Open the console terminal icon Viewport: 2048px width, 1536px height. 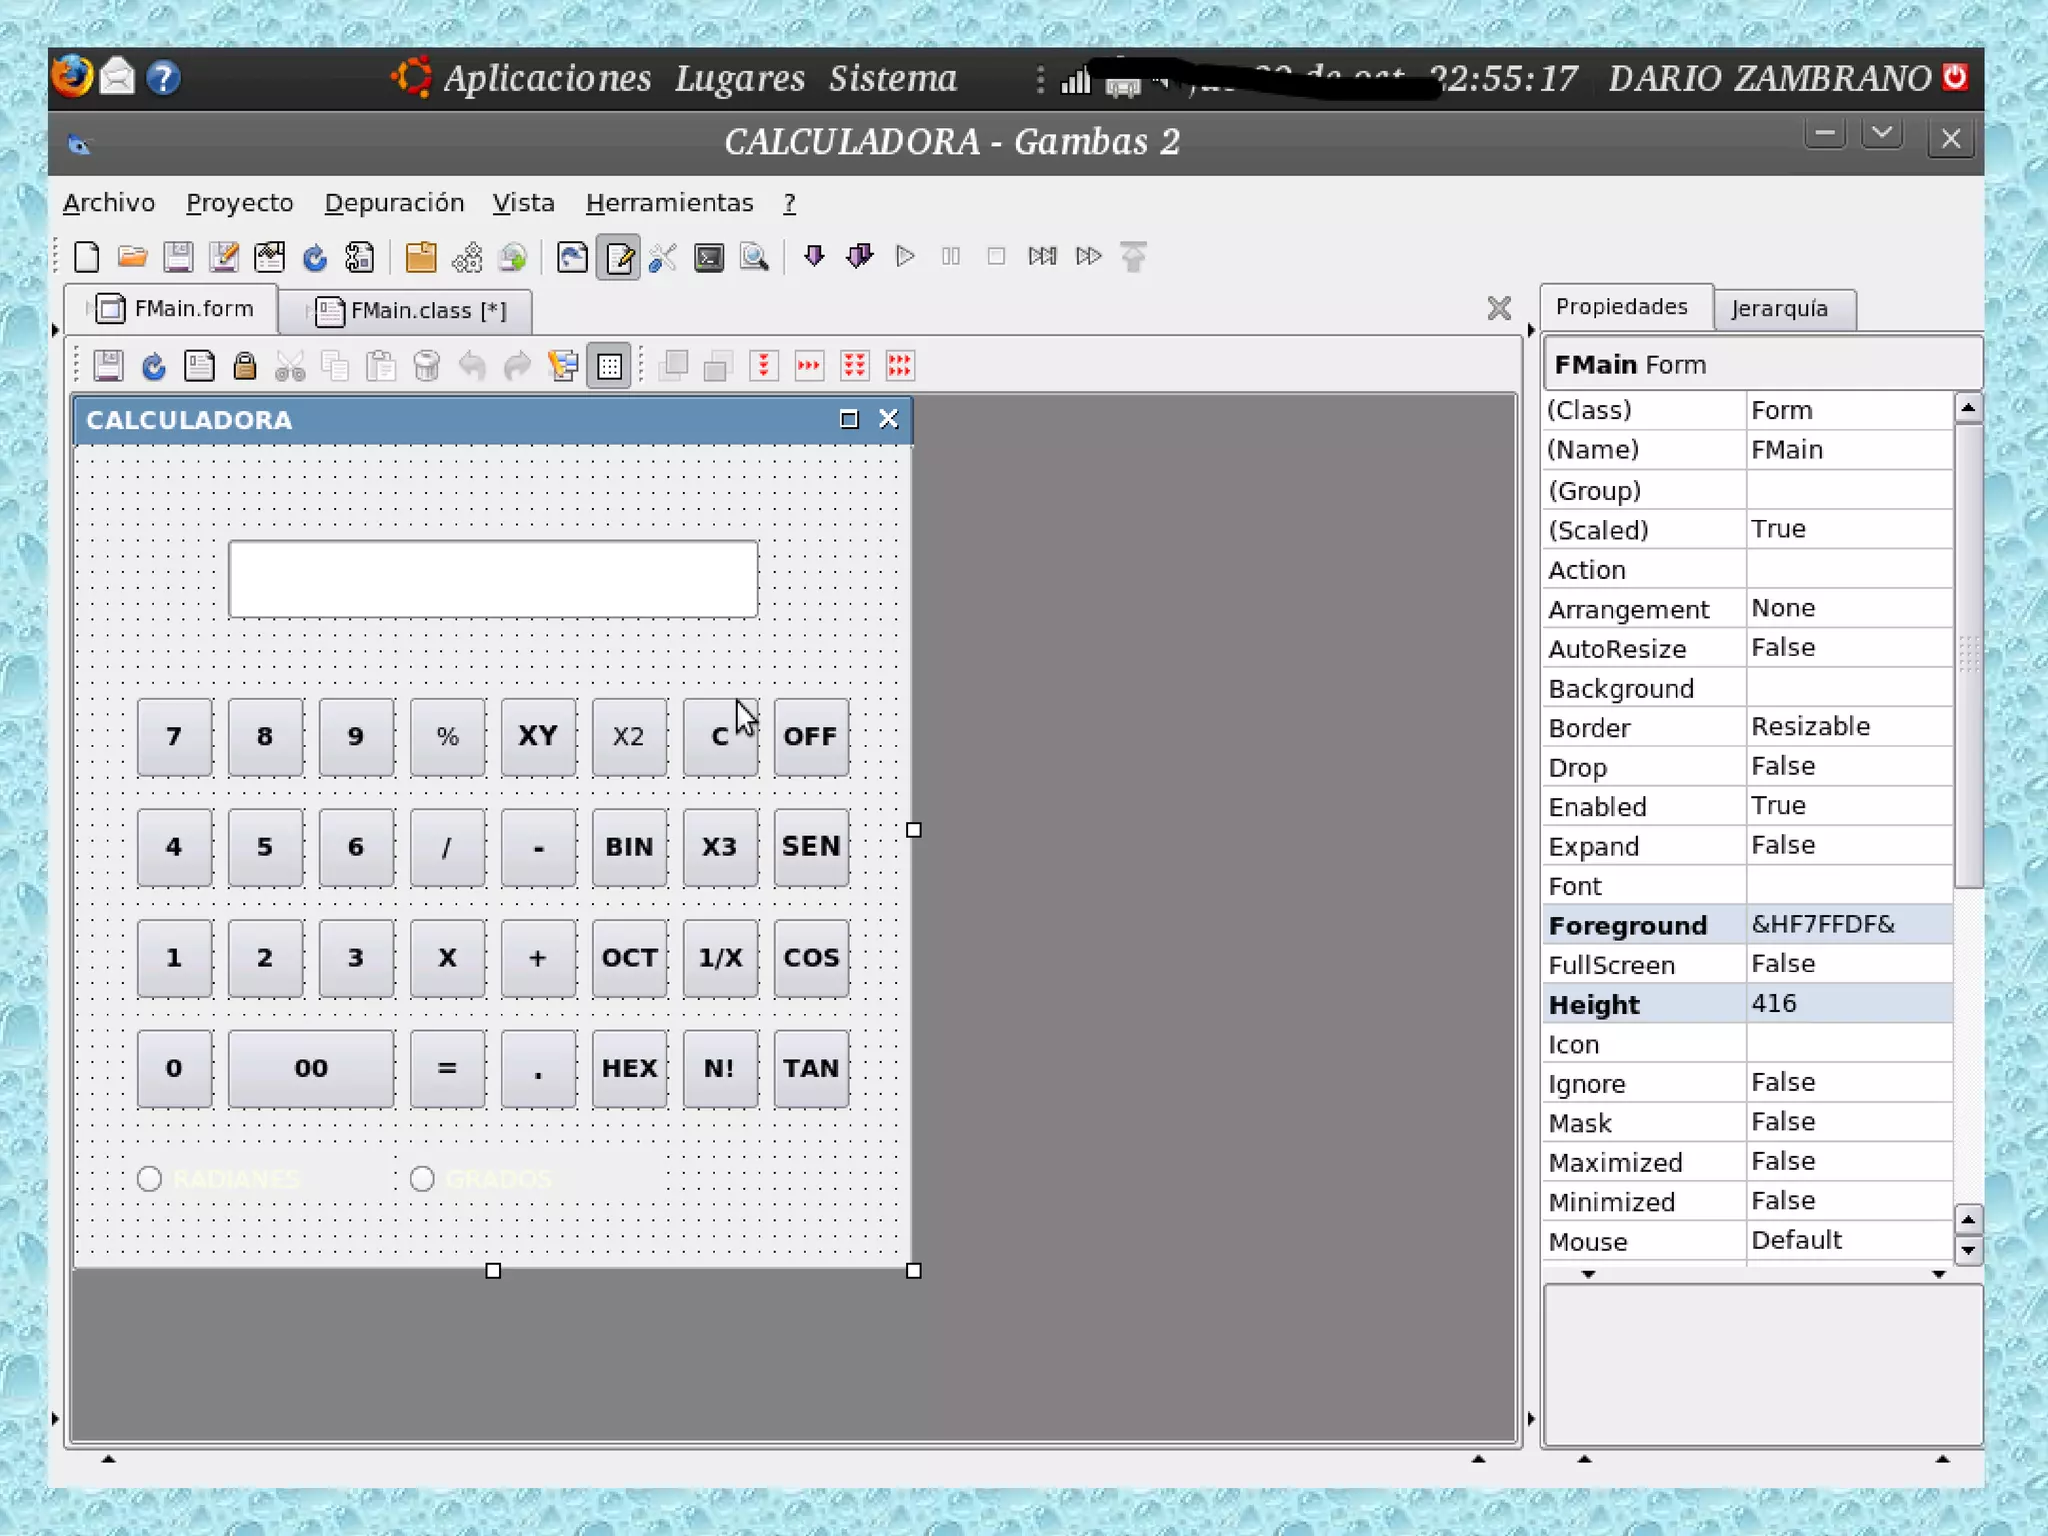point(708,257)
